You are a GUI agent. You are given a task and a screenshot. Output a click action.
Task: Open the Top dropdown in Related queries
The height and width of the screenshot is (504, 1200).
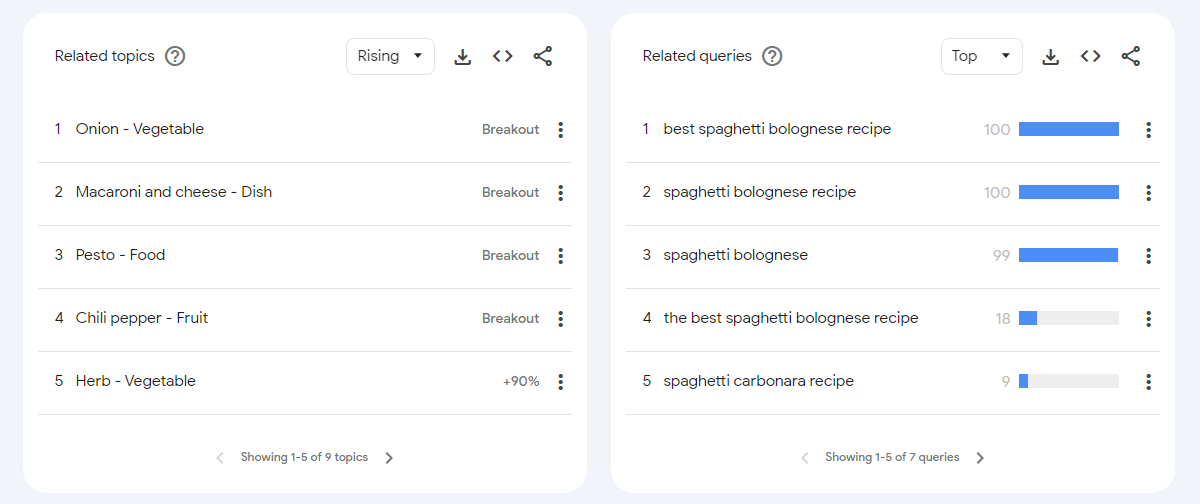tap(981, 56)
